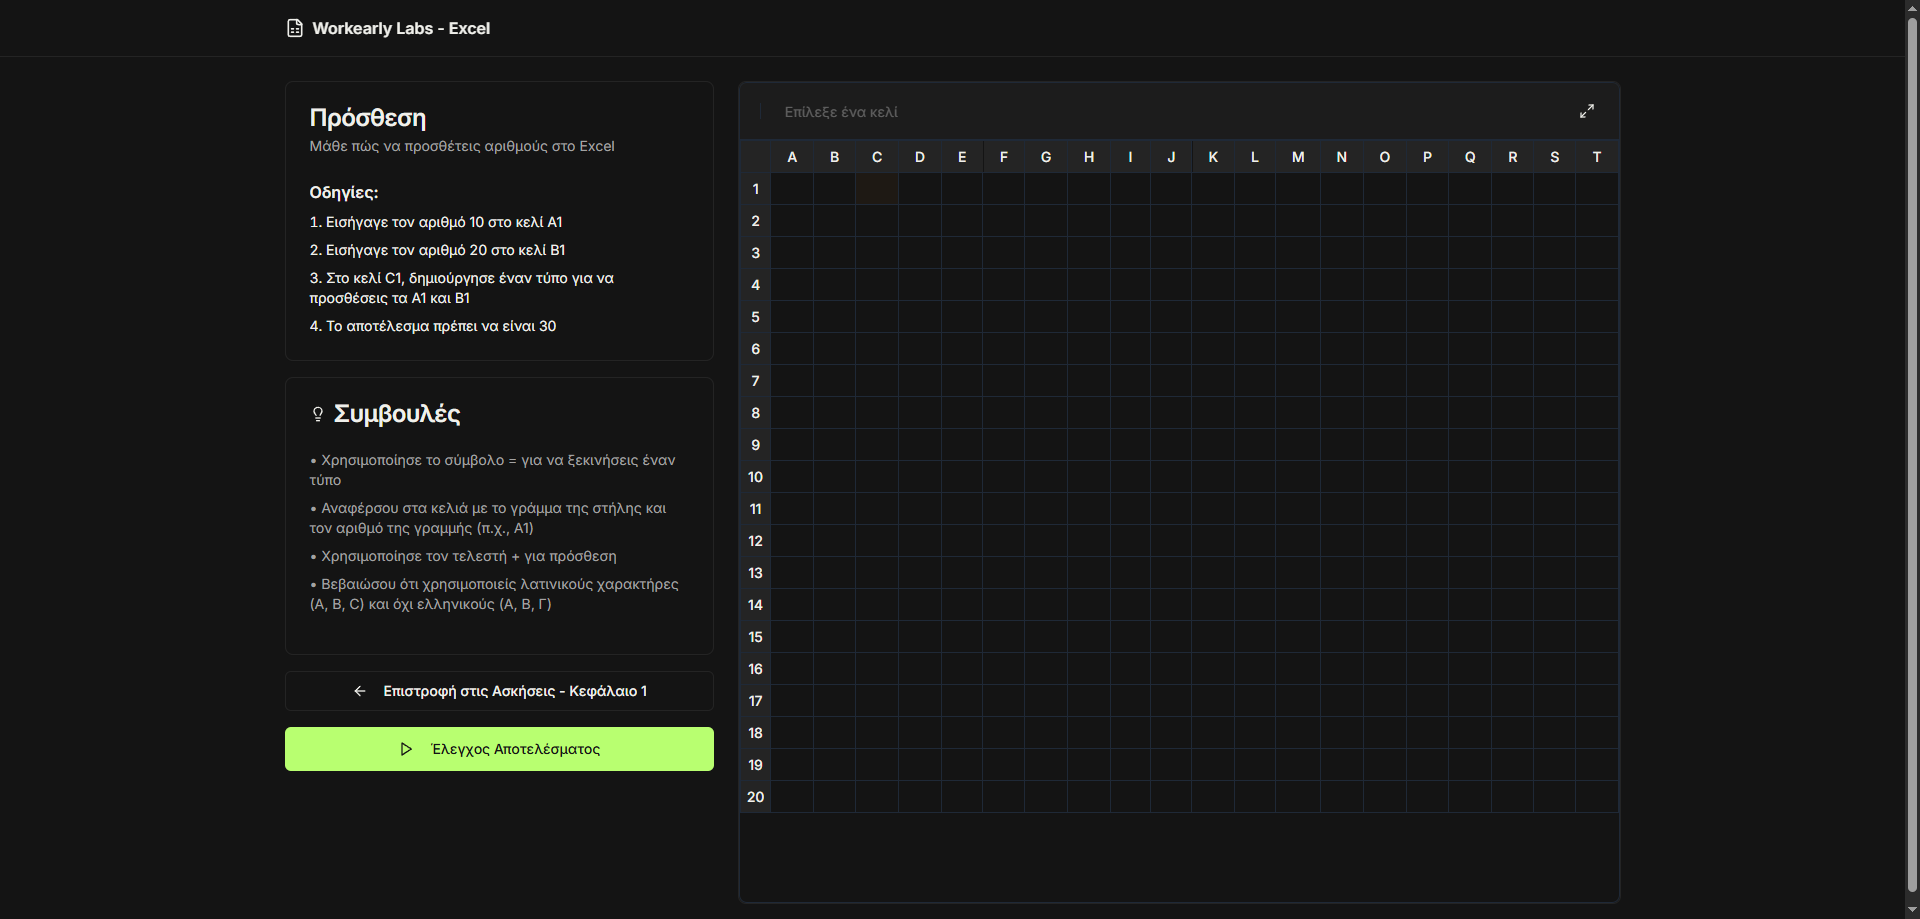This screenshot has height=919, width=1920.
Task: Select cell B1 in the spreadsheet
Action: 835,189
